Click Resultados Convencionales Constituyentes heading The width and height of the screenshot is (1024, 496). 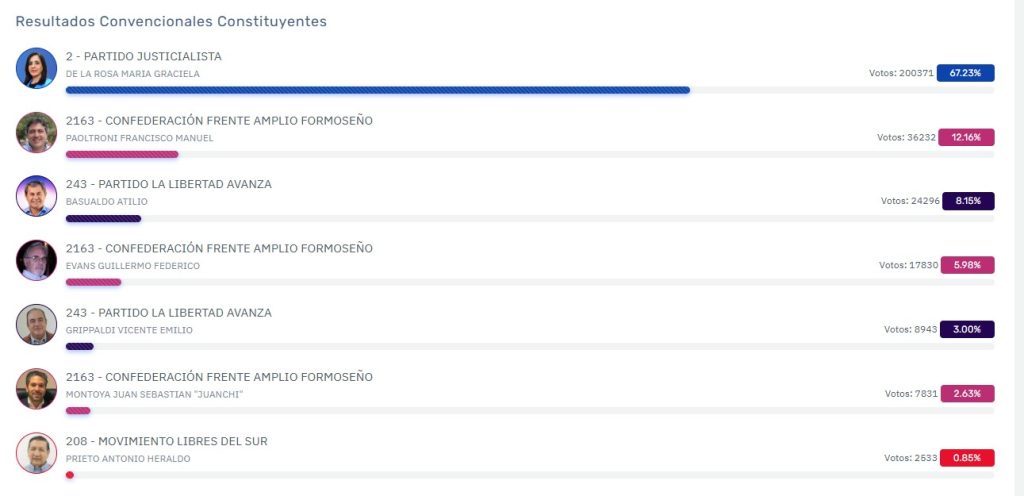pos(171,22)
